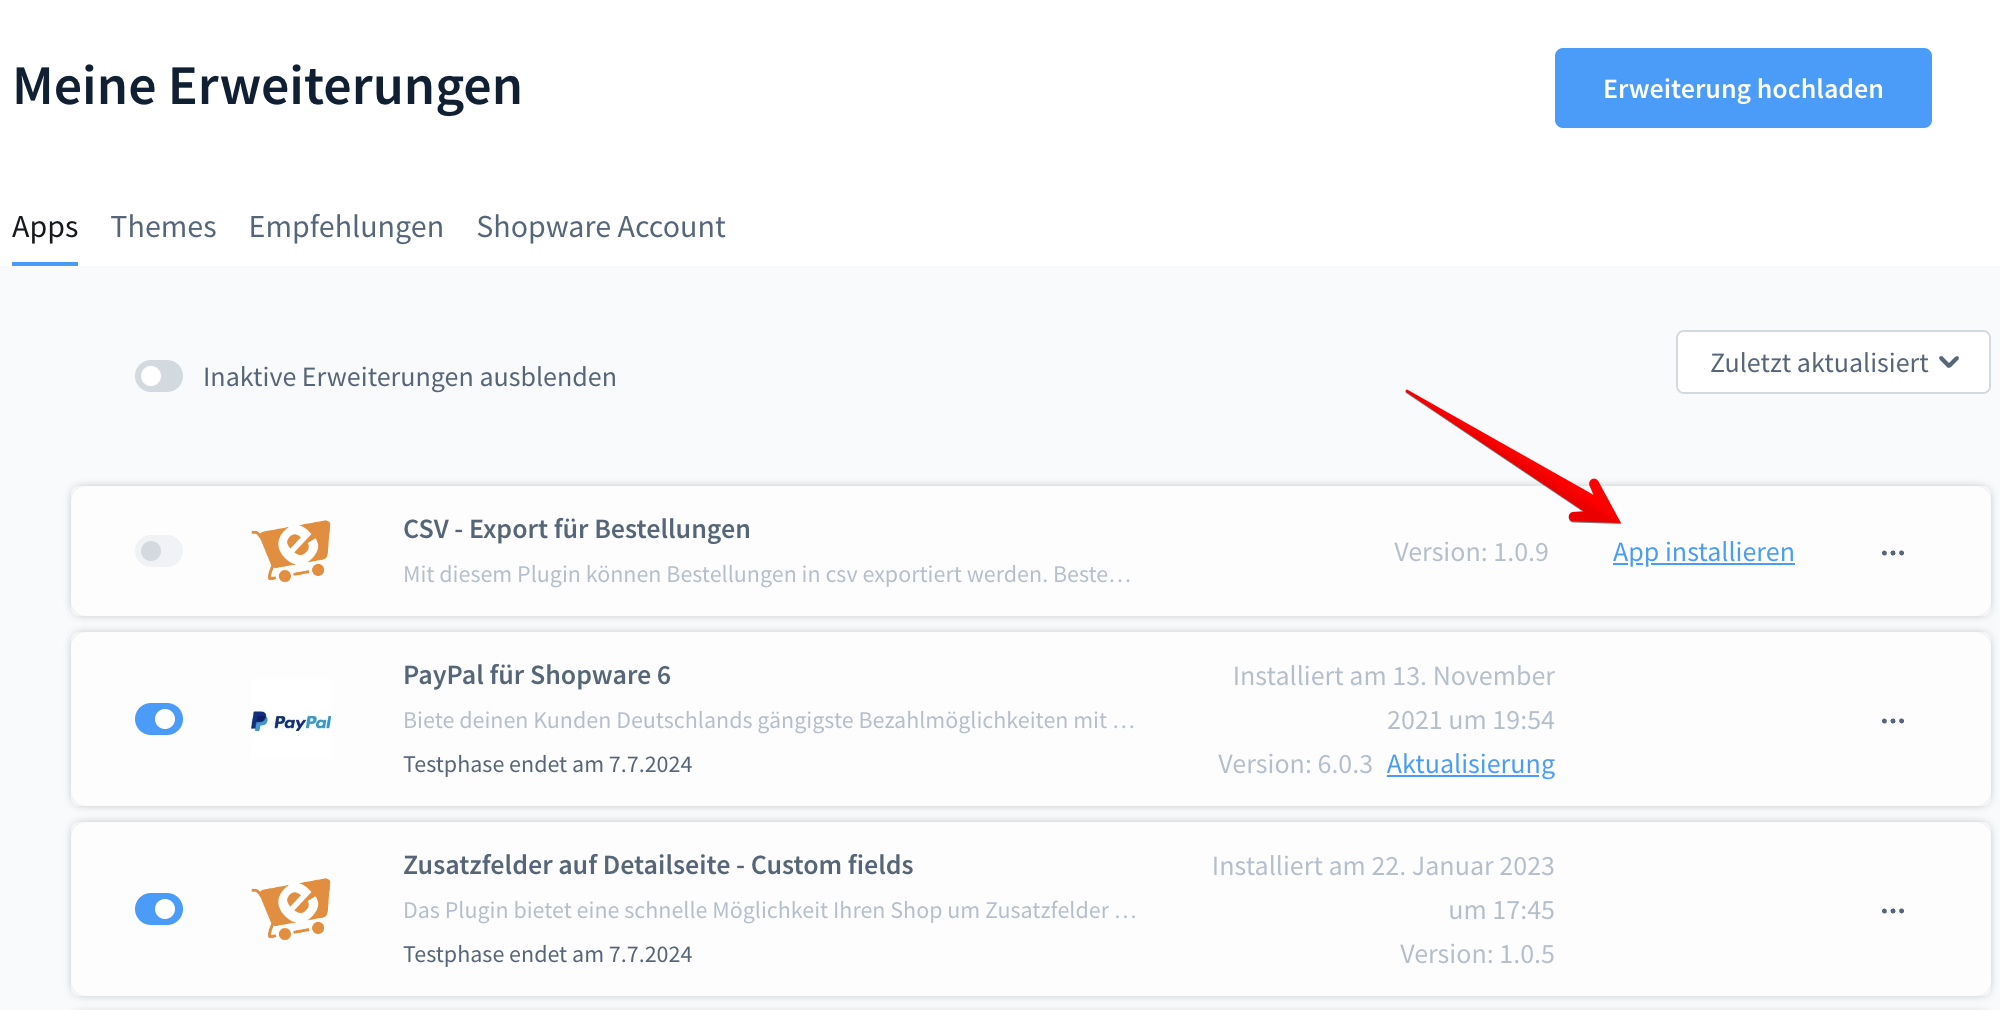Click the 'PayPal für Shopware 6' title
Screen dimensions: 2000x1010
(536, 675)
